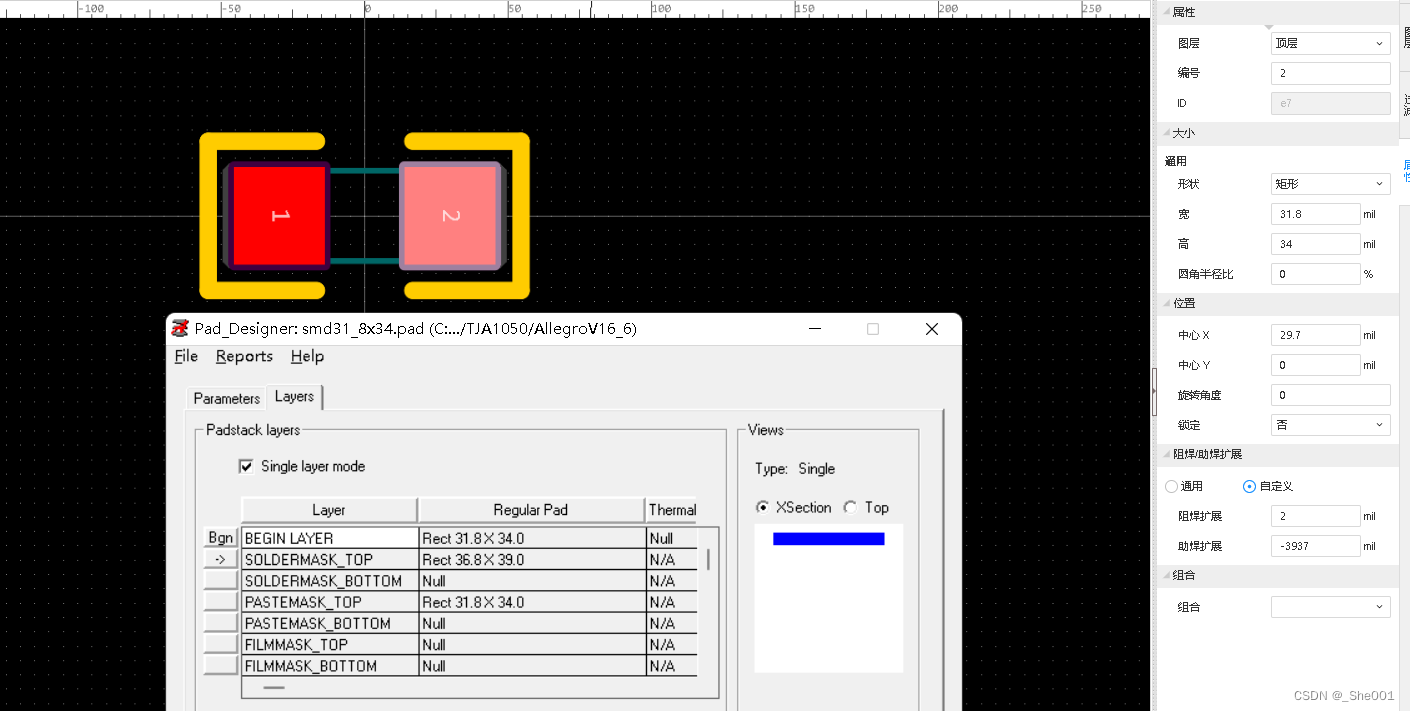The height and width of the screenshot is (711, 1410).
Task: Select the XSection view radio button
Action: (763, 507)
